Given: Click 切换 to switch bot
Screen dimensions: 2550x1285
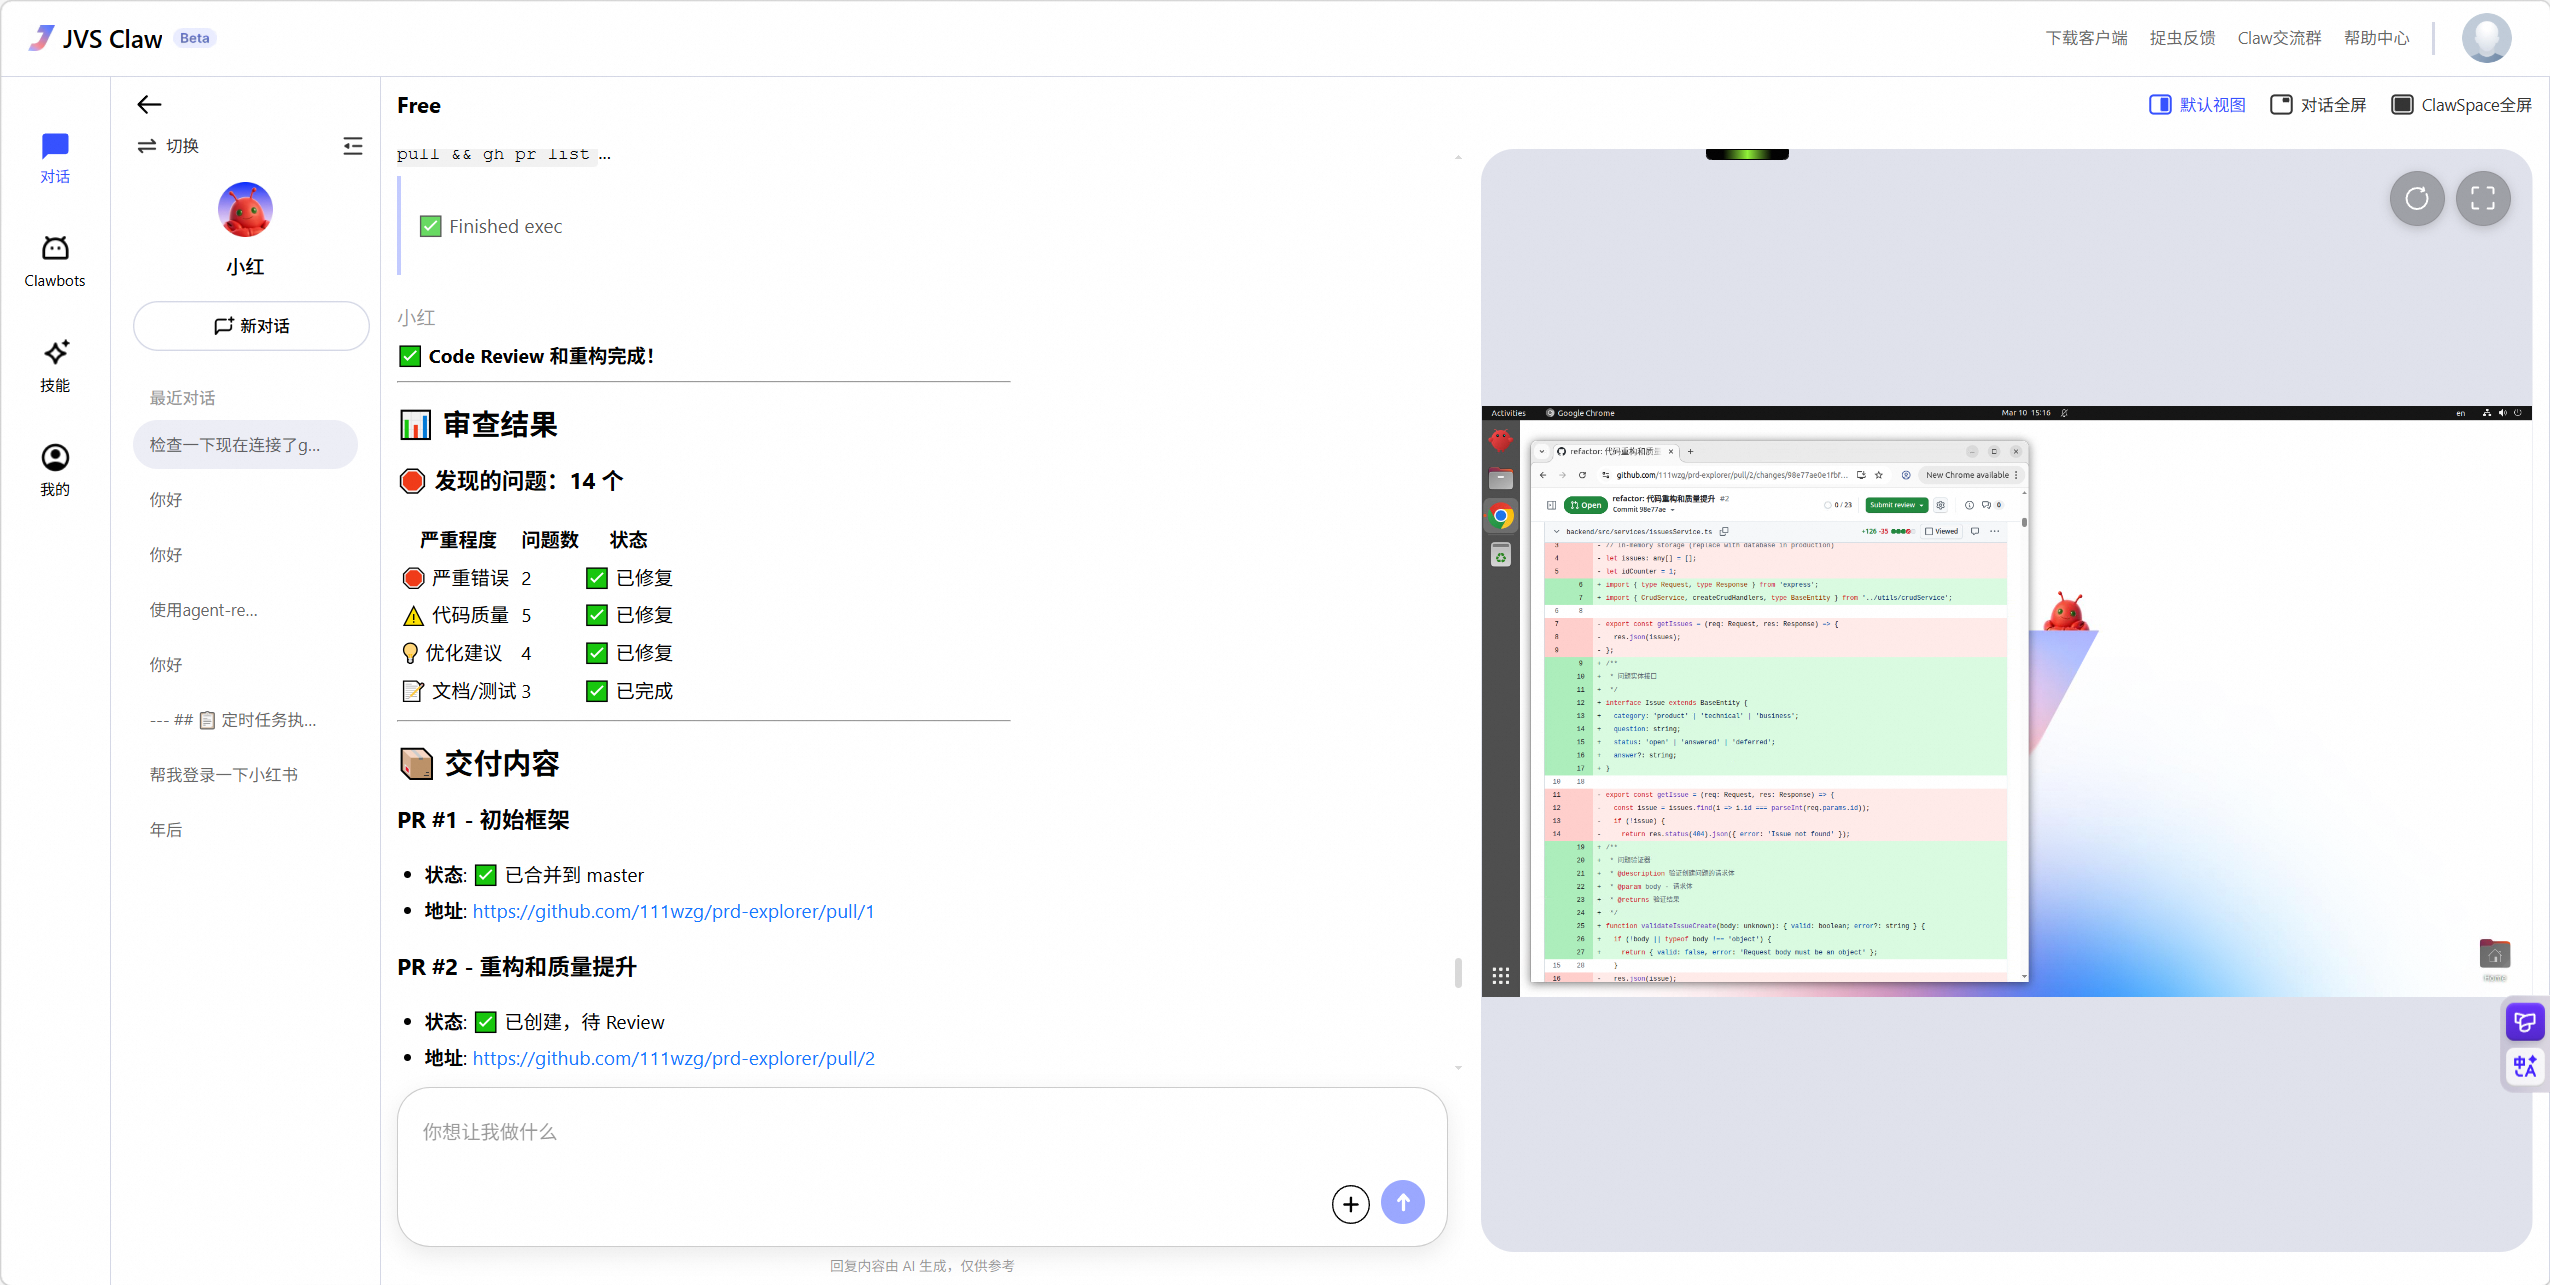Looking at the screenshot, I should pyautogui.click(x=168, y=146).
